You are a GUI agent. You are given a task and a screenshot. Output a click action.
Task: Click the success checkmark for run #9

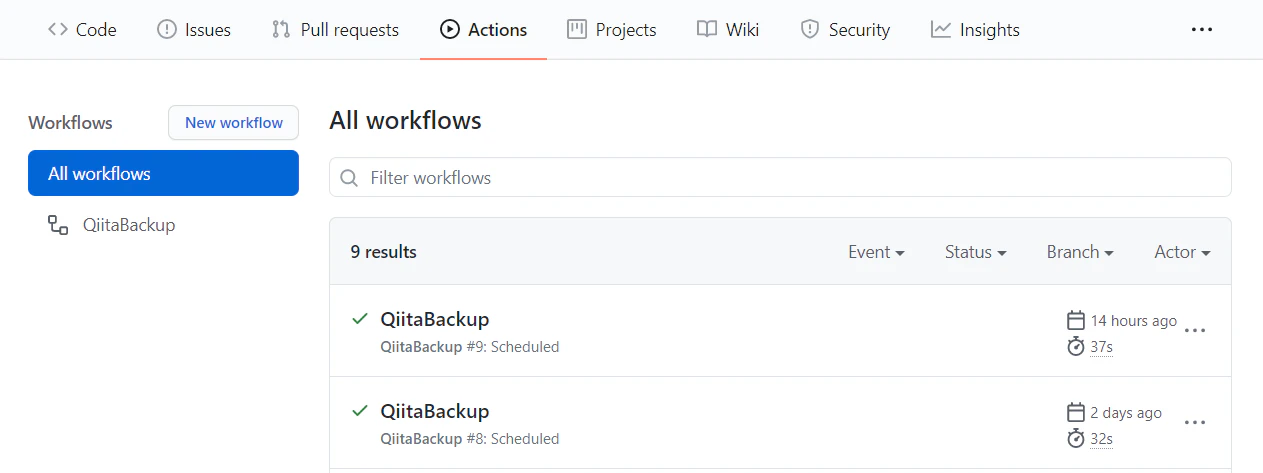(360, 319)
